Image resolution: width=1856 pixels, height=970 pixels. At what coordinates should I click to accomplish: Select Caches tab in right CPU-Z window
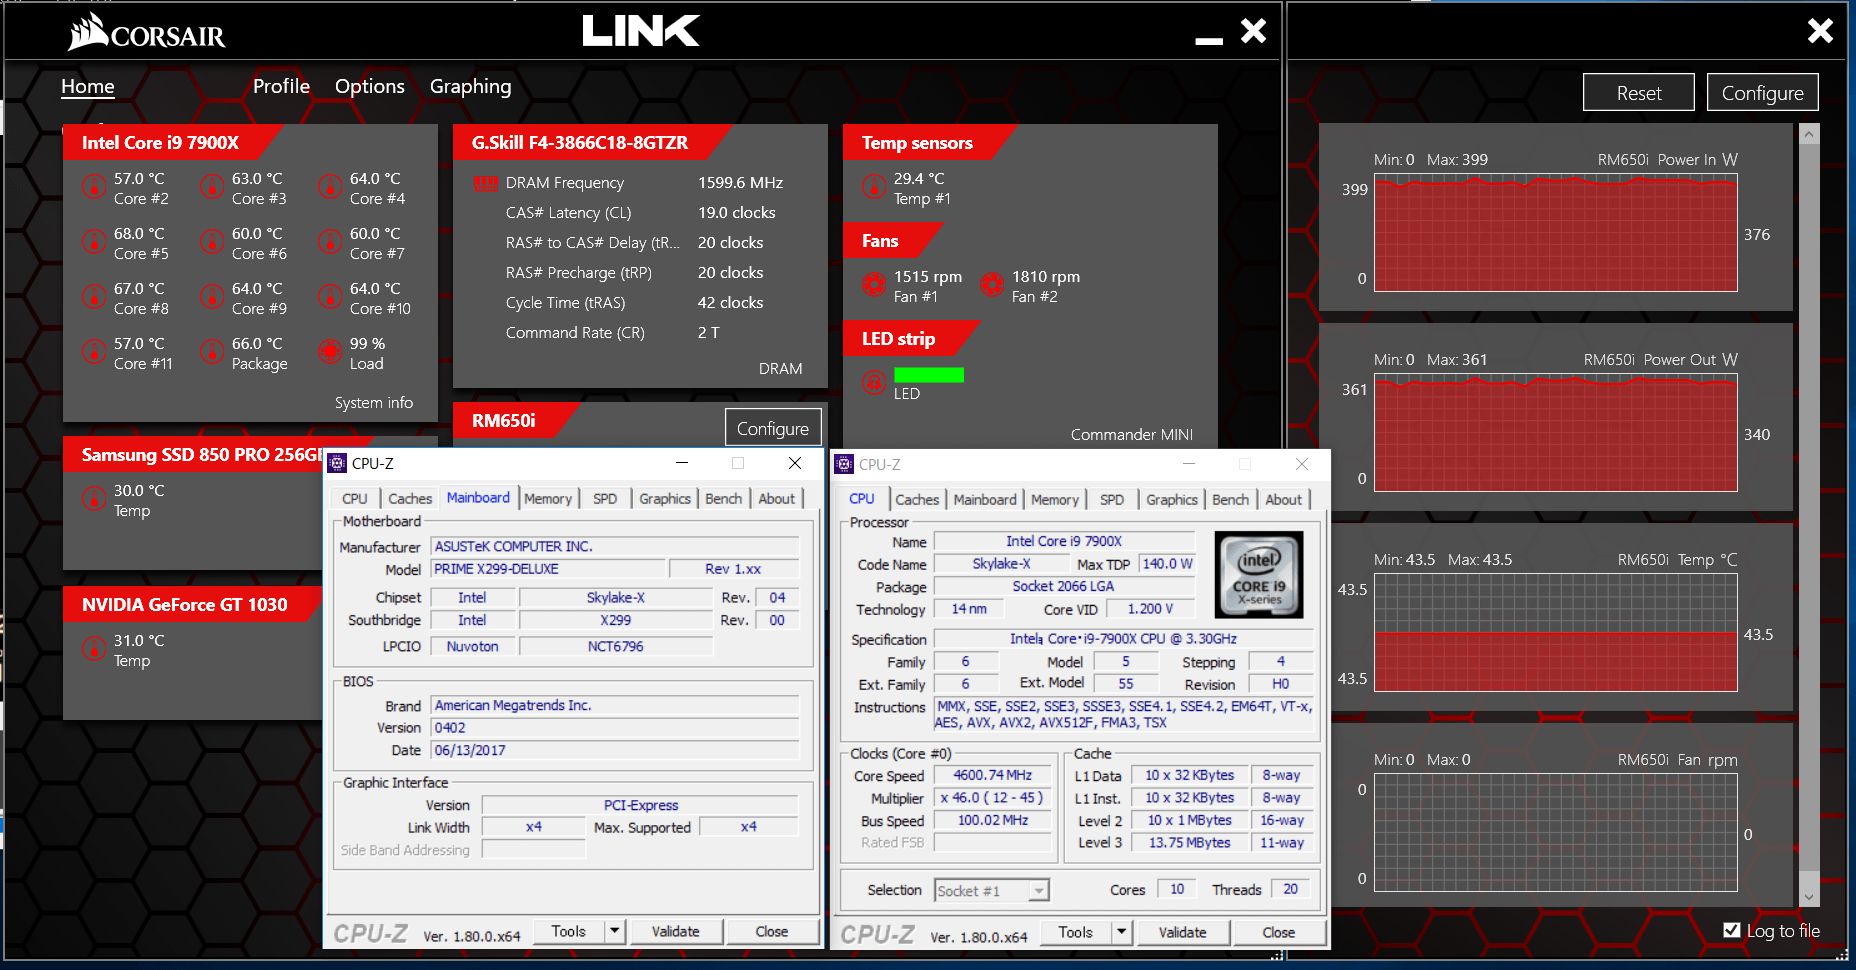pyautogui.click(x=917, y=499)
